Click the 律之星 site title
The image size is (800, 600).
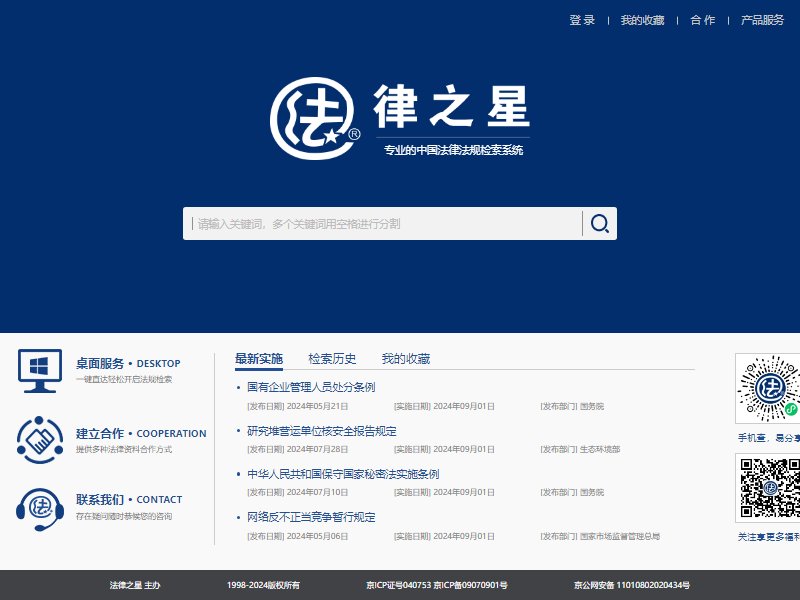click(x=452, y=106)
